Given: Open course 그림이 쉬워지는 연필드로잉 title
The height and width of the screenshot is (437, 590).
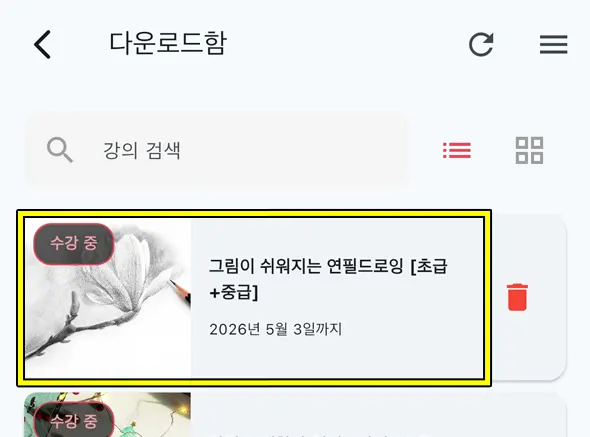Looking at the screenshot, I should [328, 279].
